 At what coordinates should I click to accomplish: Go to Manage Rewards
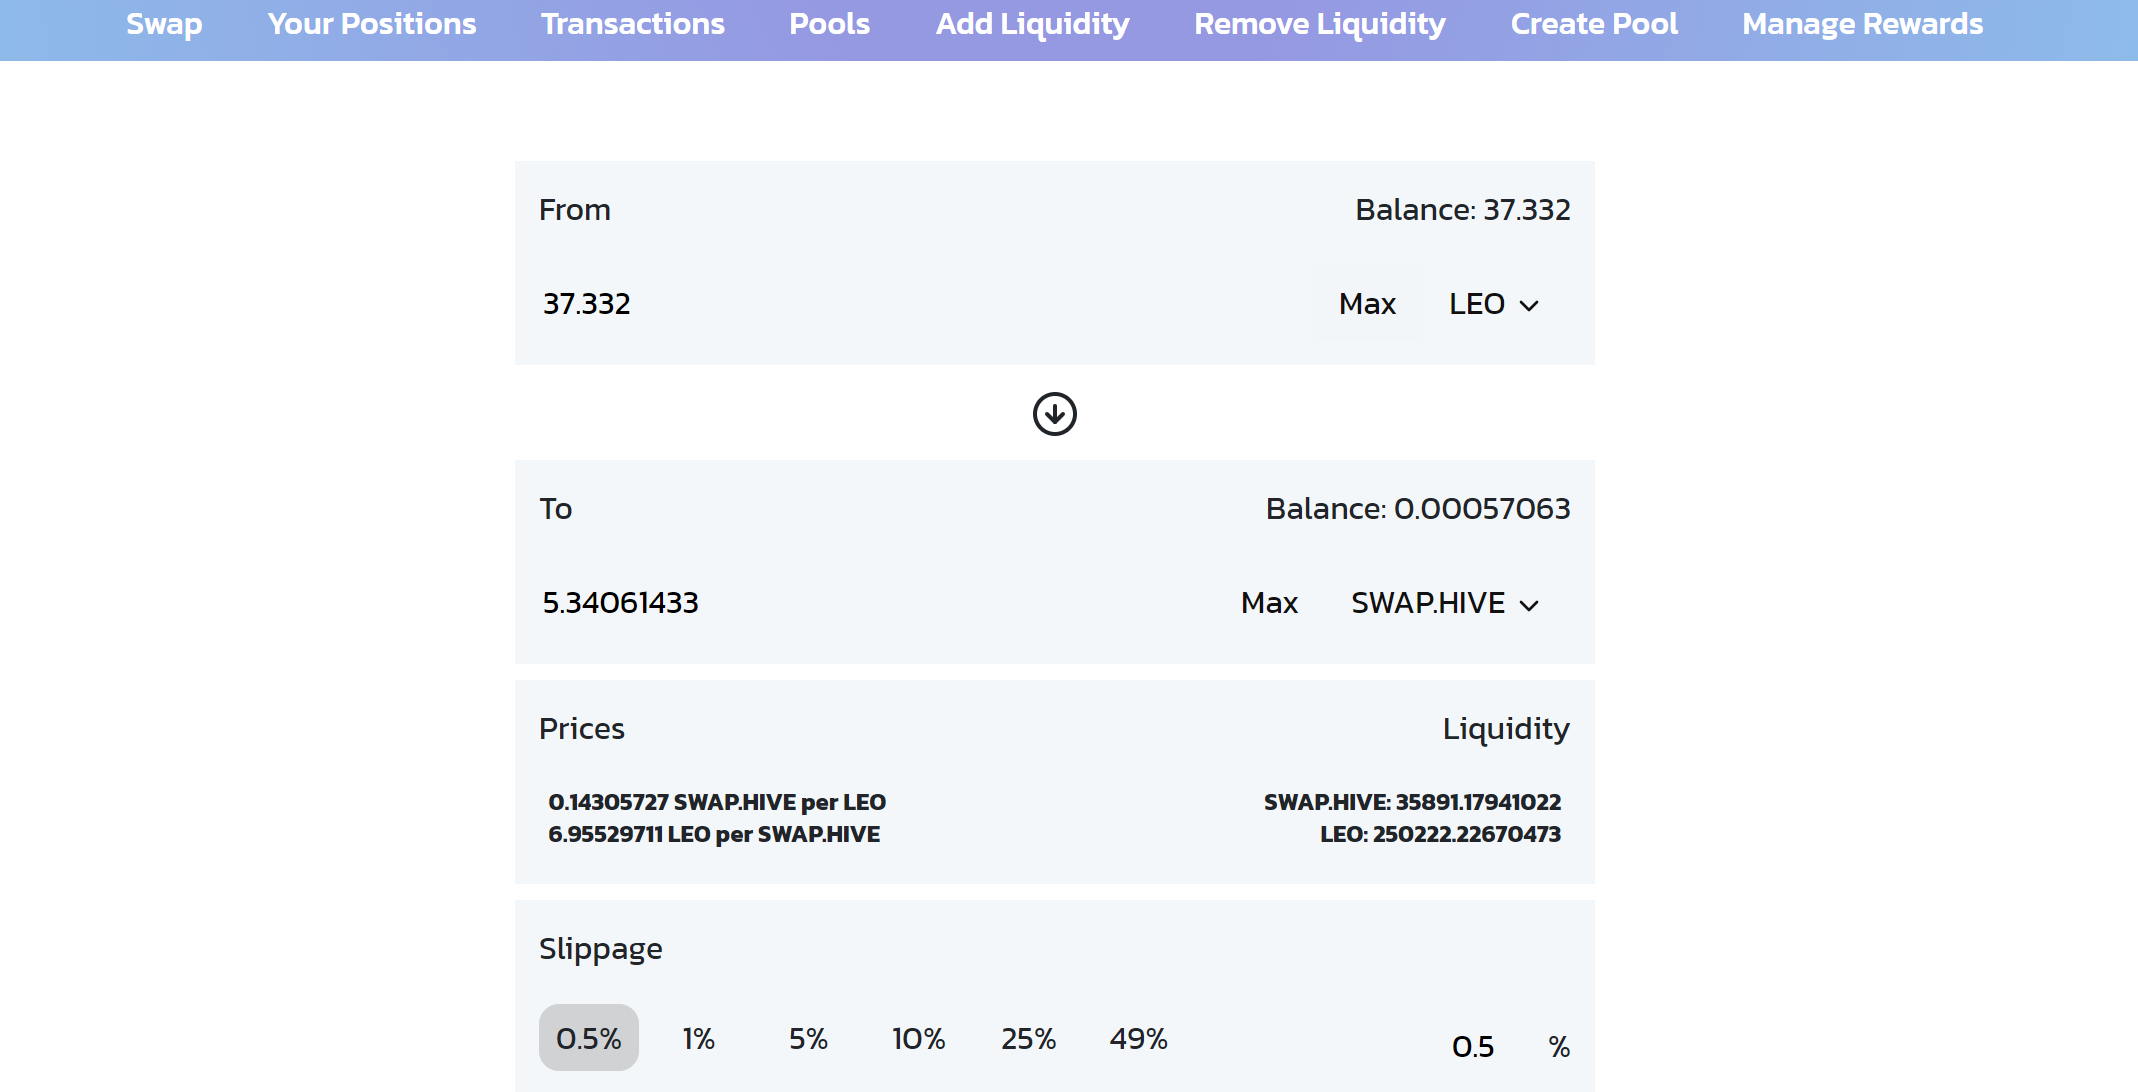pos(1862,24)
